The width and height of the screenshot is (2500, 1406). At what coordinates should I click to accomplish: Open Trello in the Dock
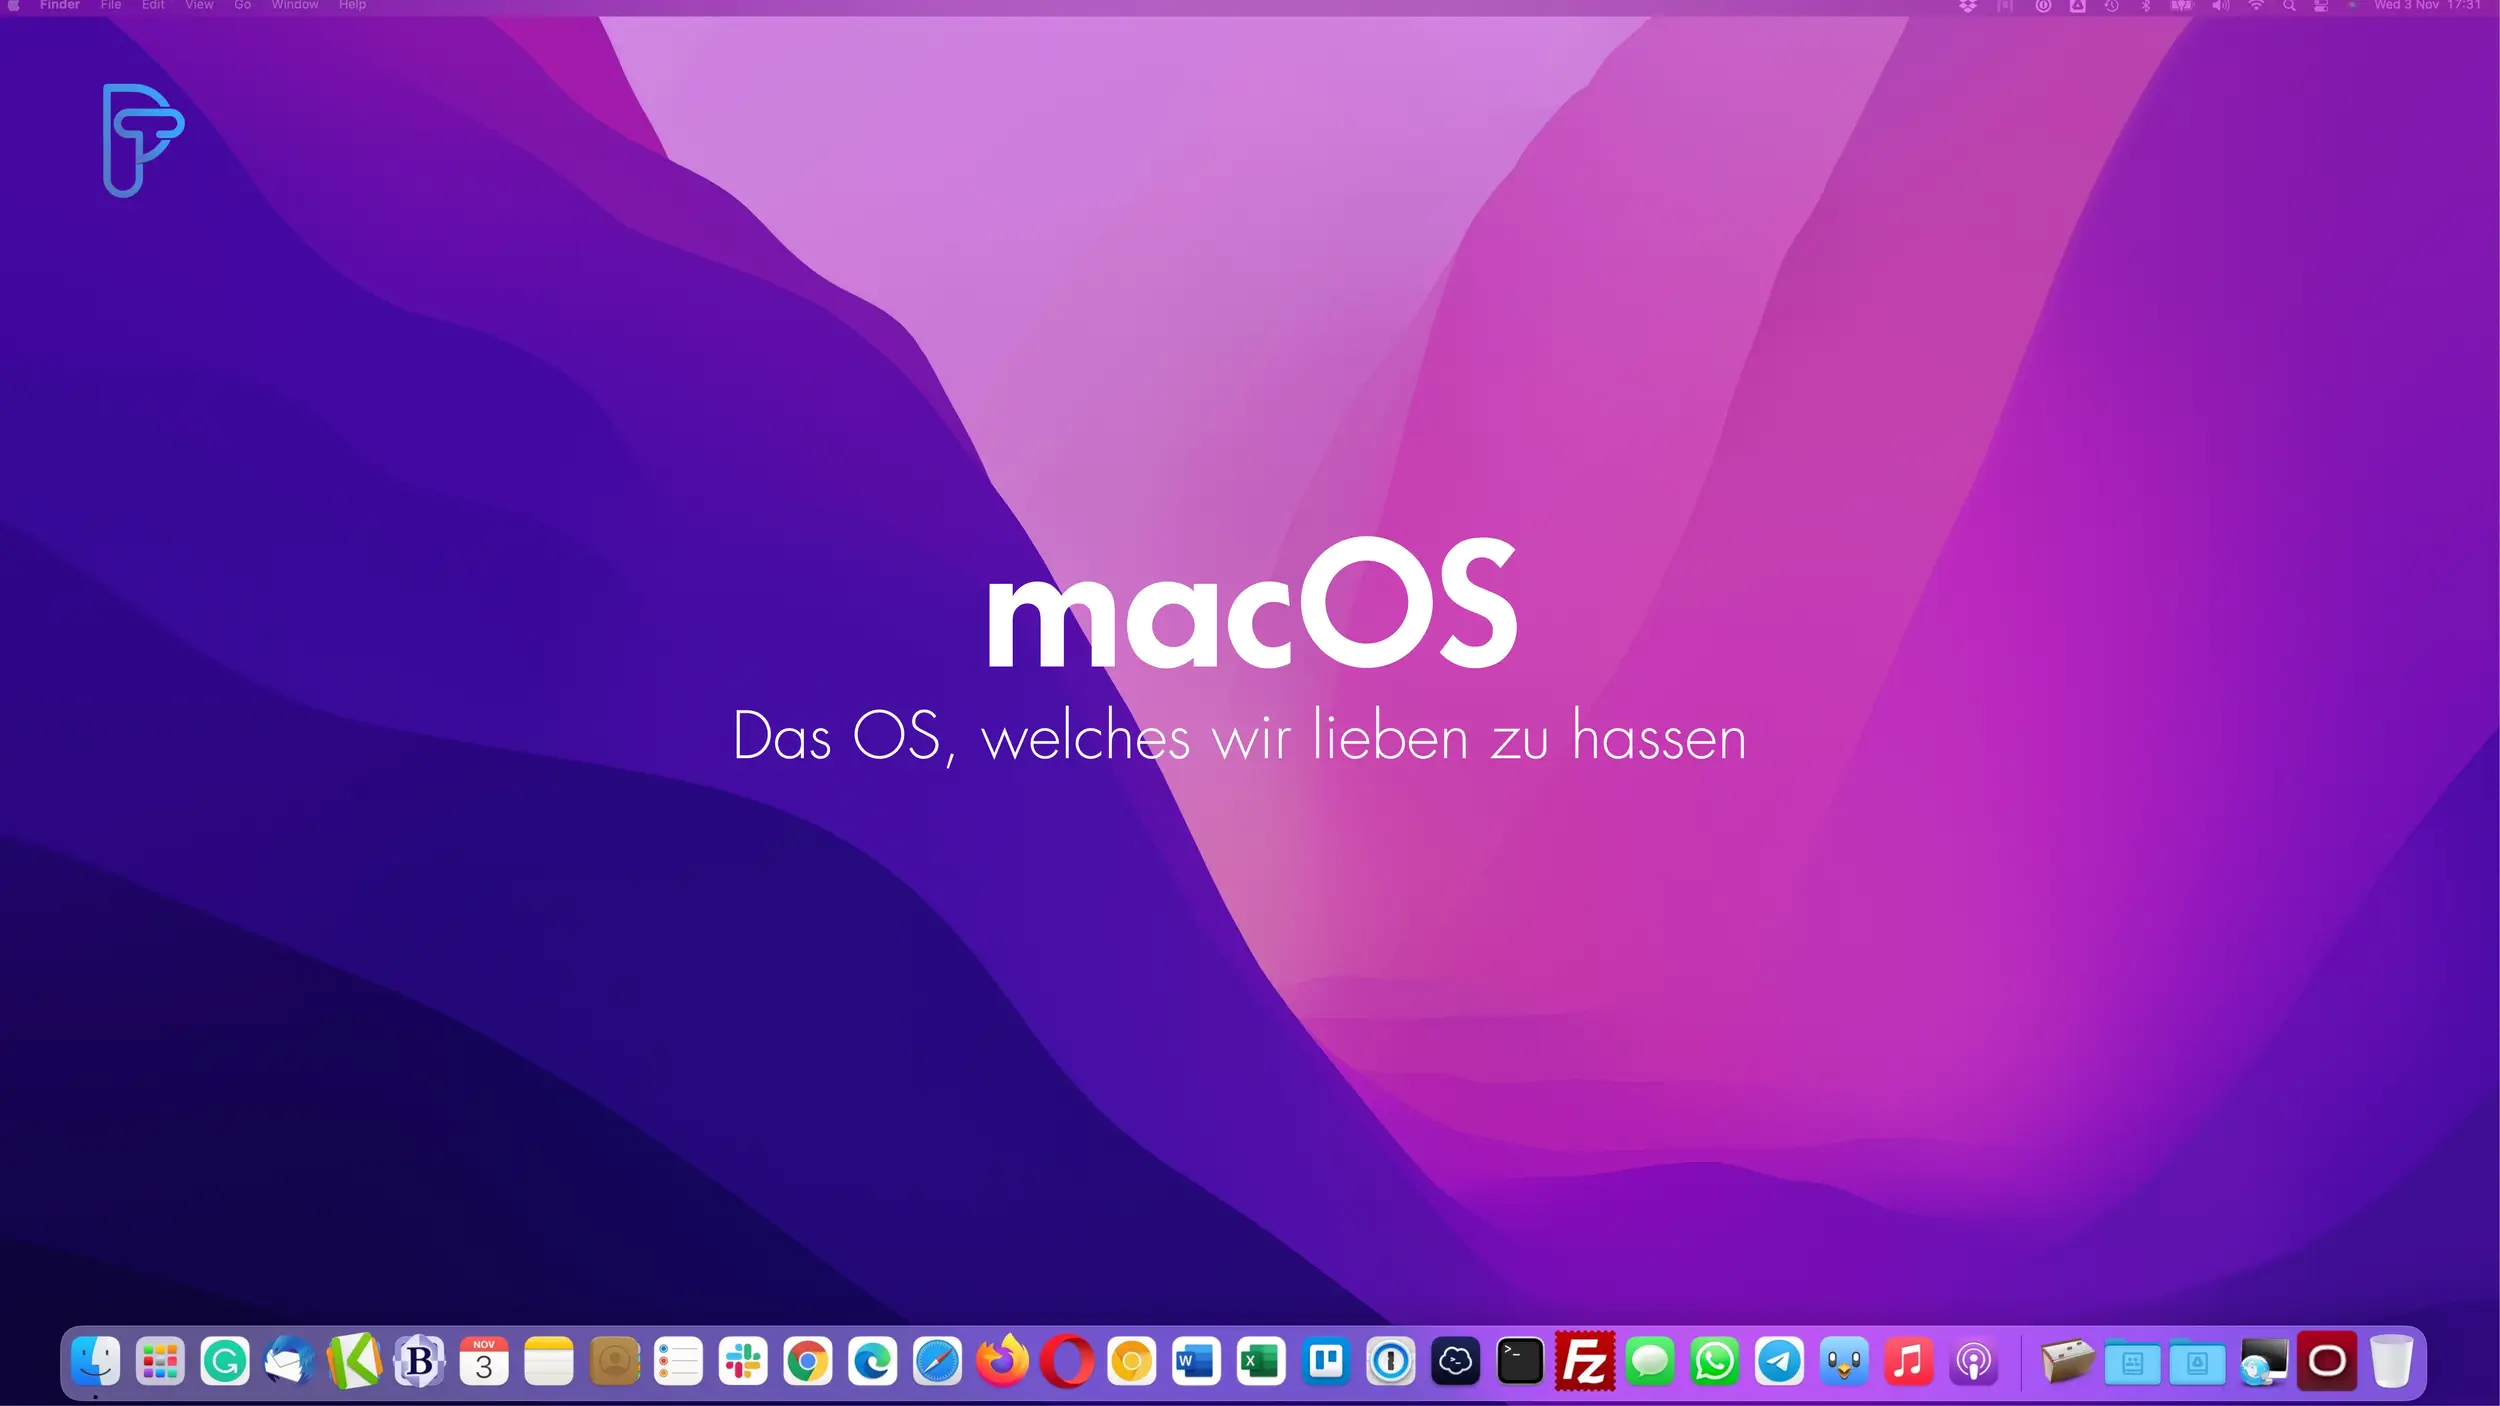pyautogui.click(x=1326, y=1361)
